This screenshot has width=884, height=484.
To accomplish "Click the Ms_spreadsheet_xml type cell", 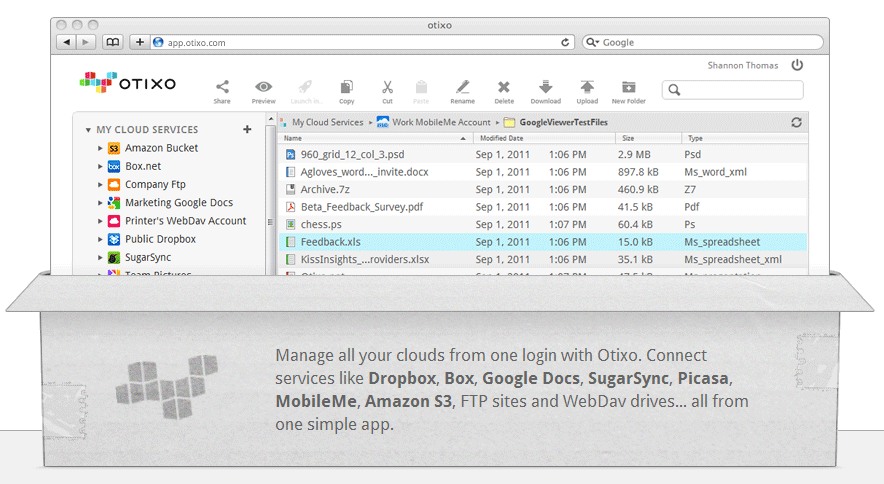I will (733, 259).
